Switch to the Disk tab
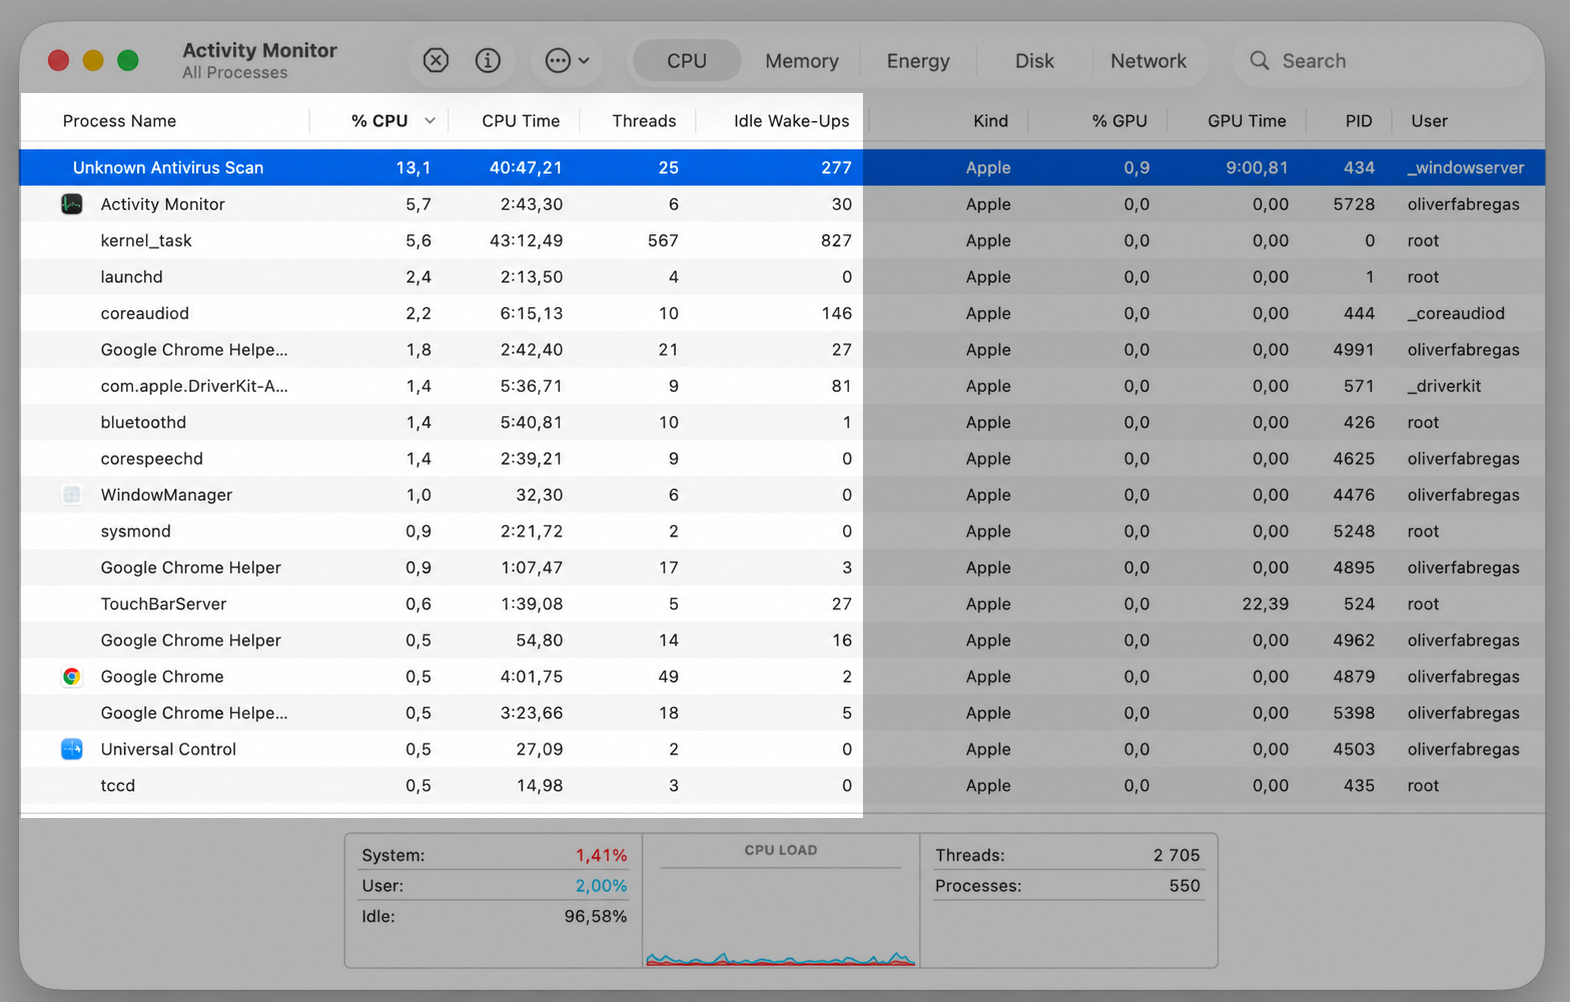This screenshot has width=1570, height=1002. [1034, 61]
